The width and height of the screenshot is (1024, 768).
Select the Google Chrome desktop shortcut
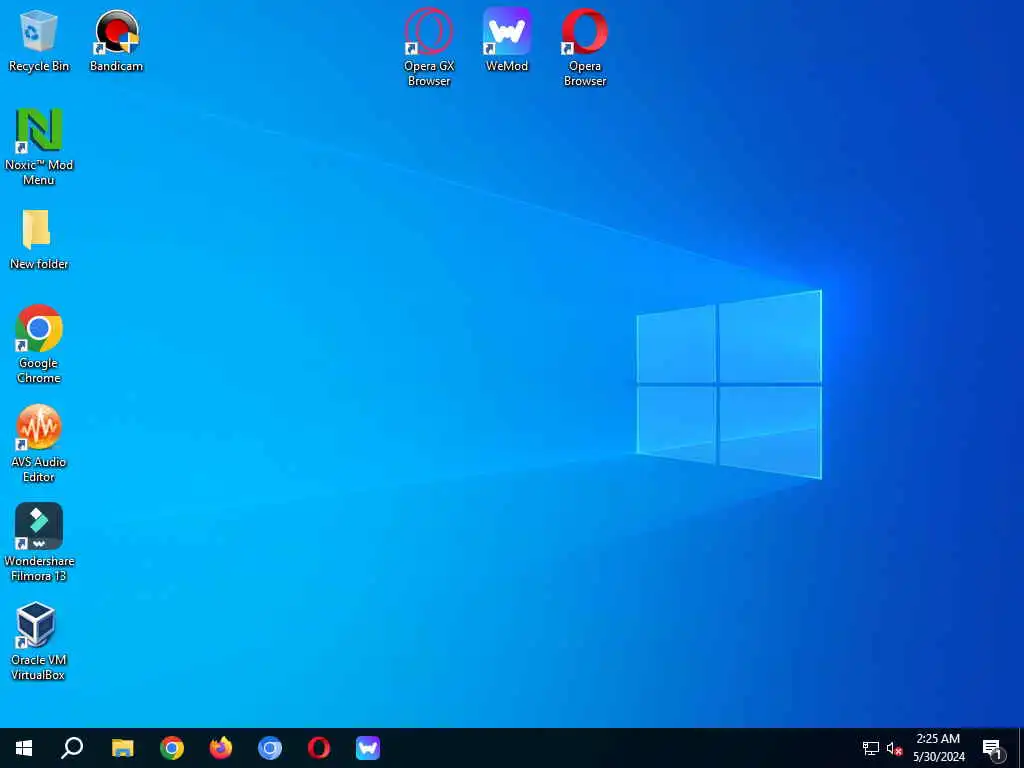[x=39, y=344]
